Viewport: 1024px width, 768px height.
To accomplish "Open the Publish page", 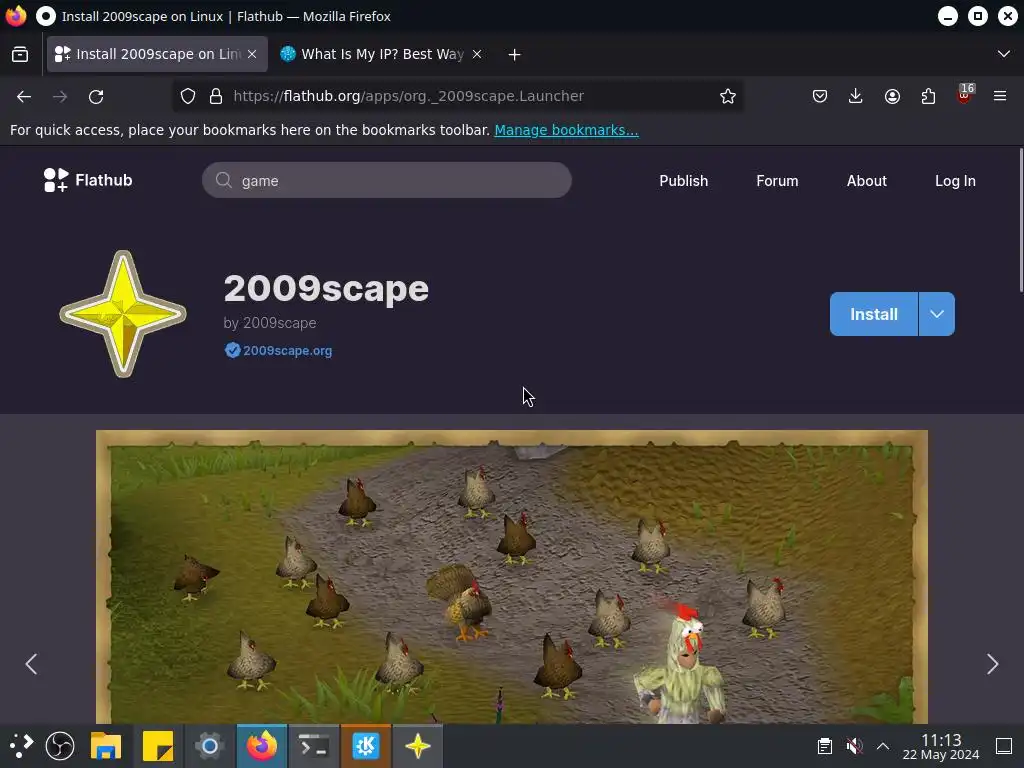I will coord(683,181).
